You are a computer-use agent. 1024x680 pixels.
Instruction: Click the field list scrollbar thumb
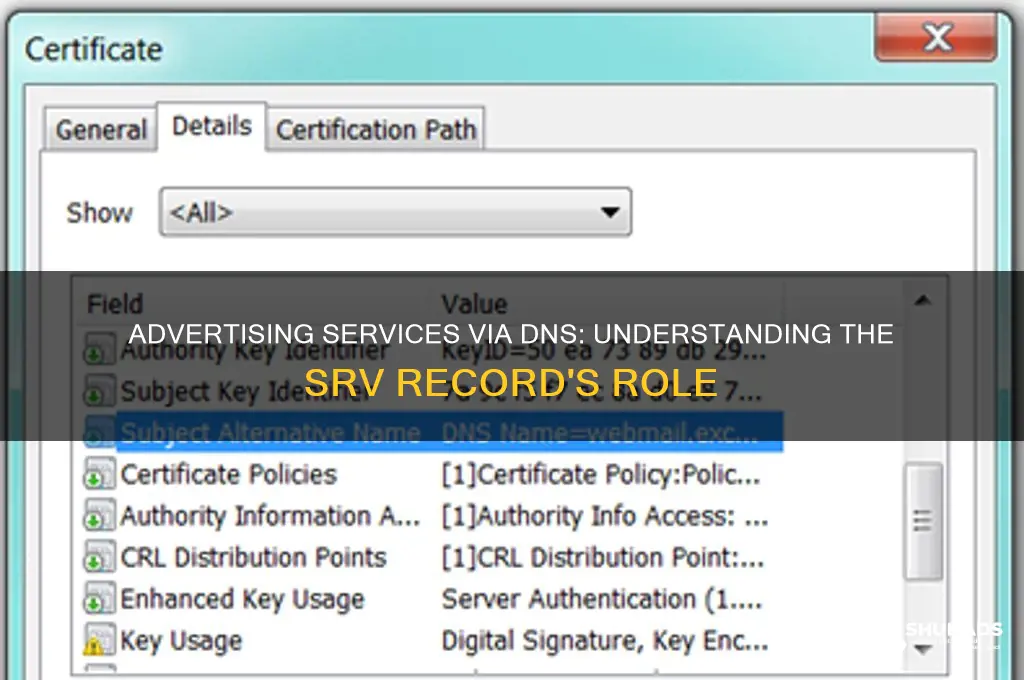(923, 521)
